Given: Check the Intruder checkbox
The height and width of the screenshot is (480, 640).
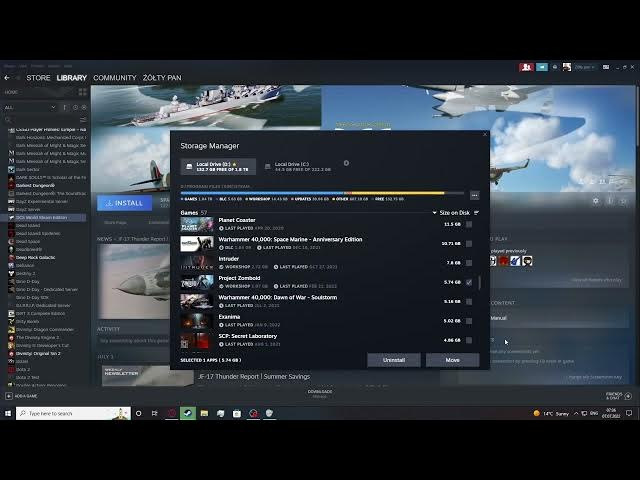Looking at the screenshot, I should 469,263.
